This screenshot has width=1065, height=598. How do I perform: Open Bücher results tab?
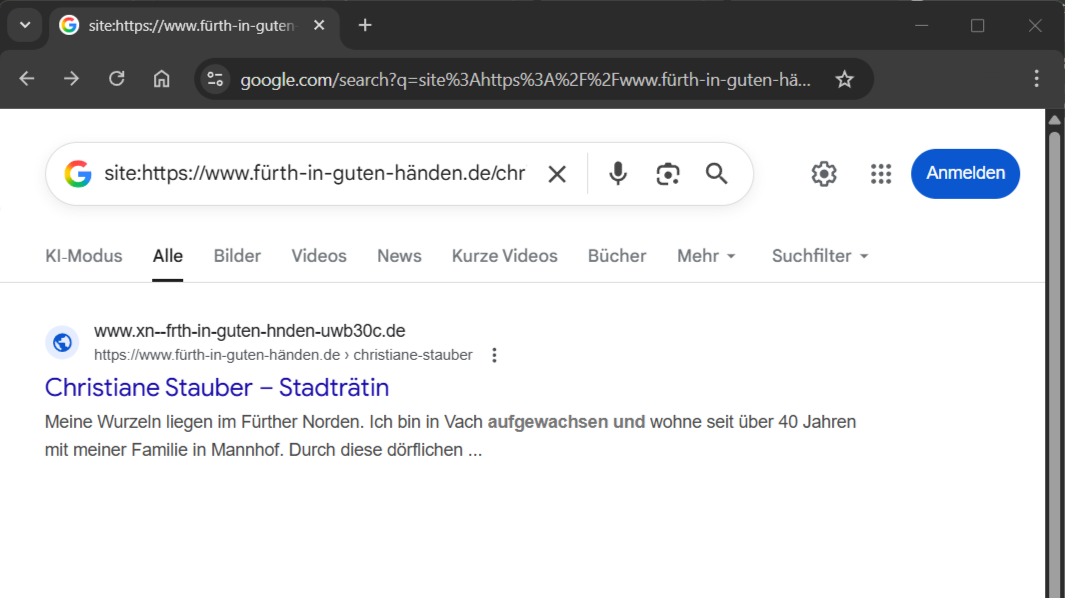pos(617,256)
